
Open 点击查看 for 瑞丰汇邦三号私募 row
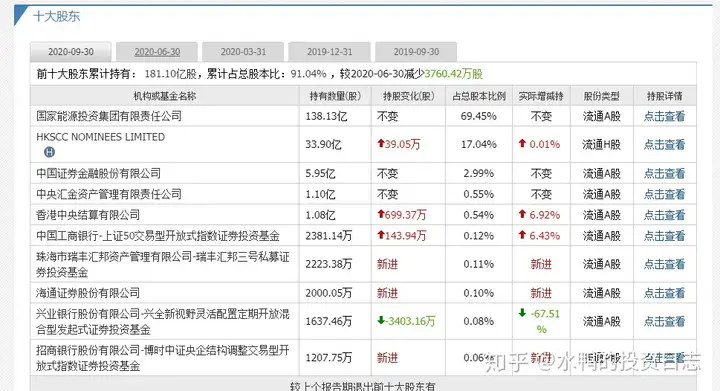click(664, 264)
